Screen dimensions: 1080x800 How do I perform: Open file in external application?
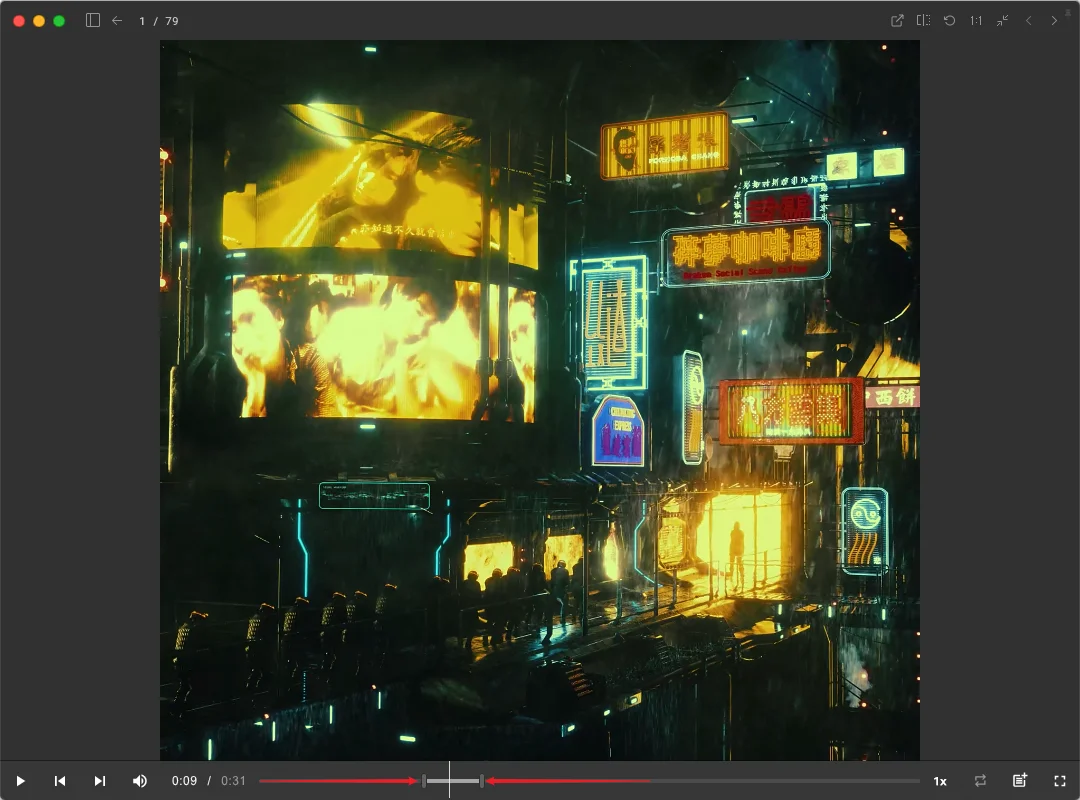coord(897,20)
